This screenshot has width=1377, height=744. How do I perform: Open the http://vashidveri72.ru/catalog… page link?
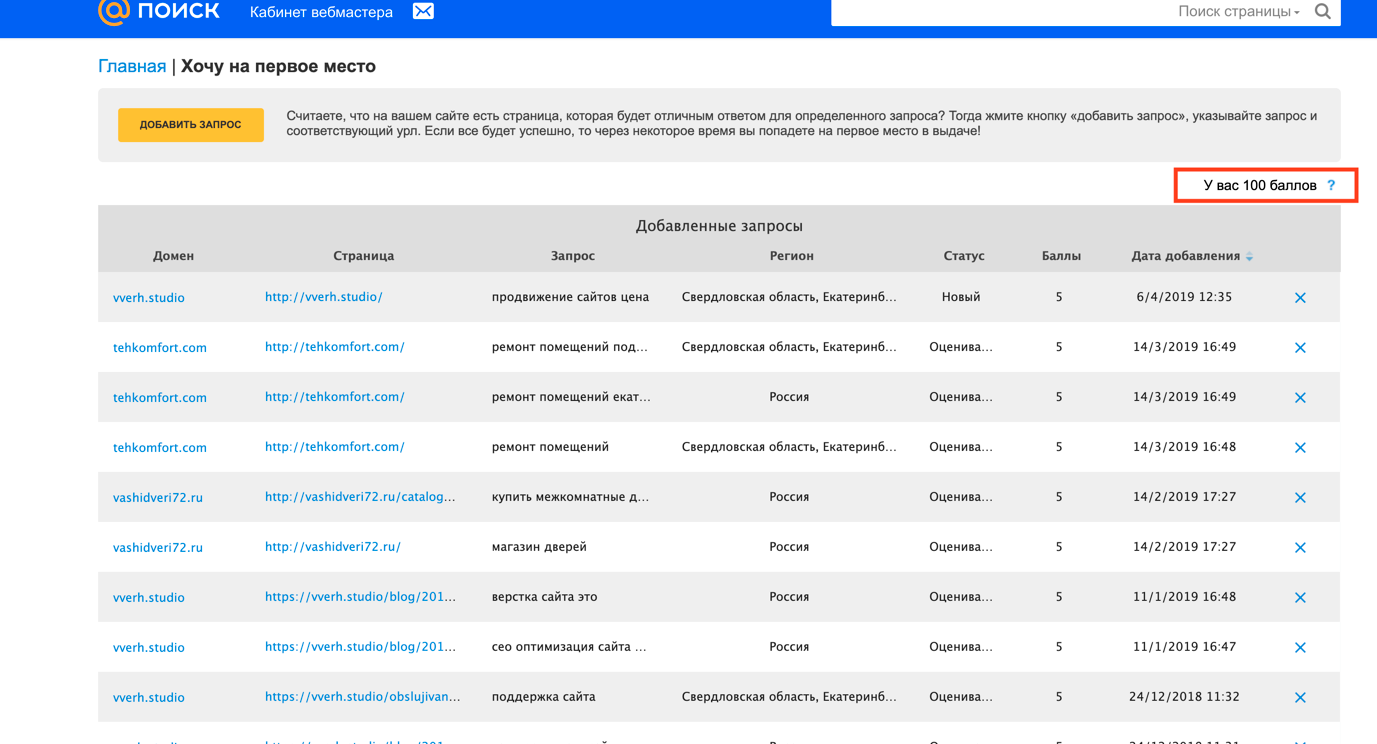tap(360, 497)
